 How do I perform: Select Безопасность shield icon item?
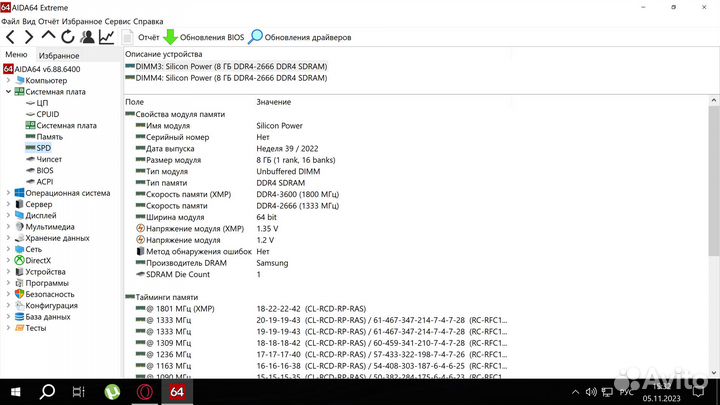tap(44, 294)
